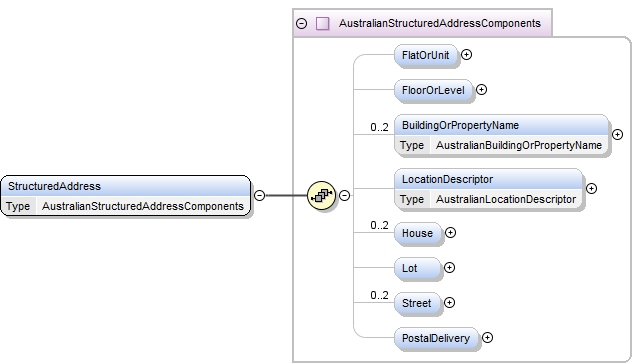Collapse the sequence compositor minus icon
This screenshot has width=633, height=364.
coord(344,195)
